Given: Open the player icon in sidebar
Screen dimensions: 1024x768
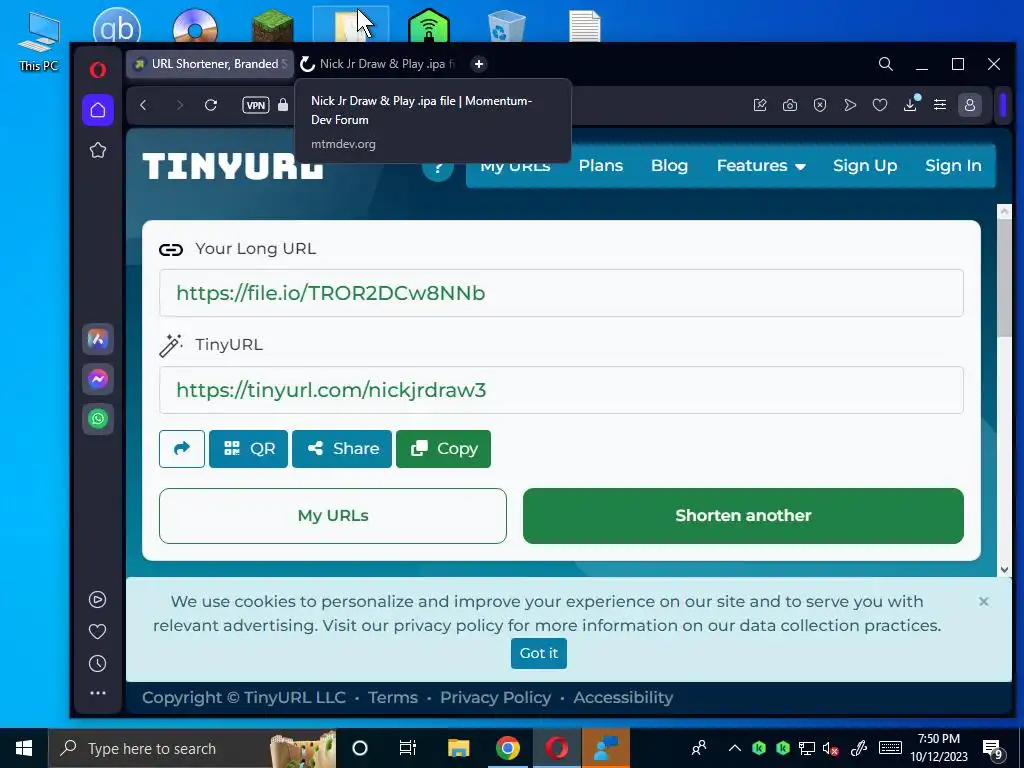Looking at the screenshot, I should coord(97,600).
